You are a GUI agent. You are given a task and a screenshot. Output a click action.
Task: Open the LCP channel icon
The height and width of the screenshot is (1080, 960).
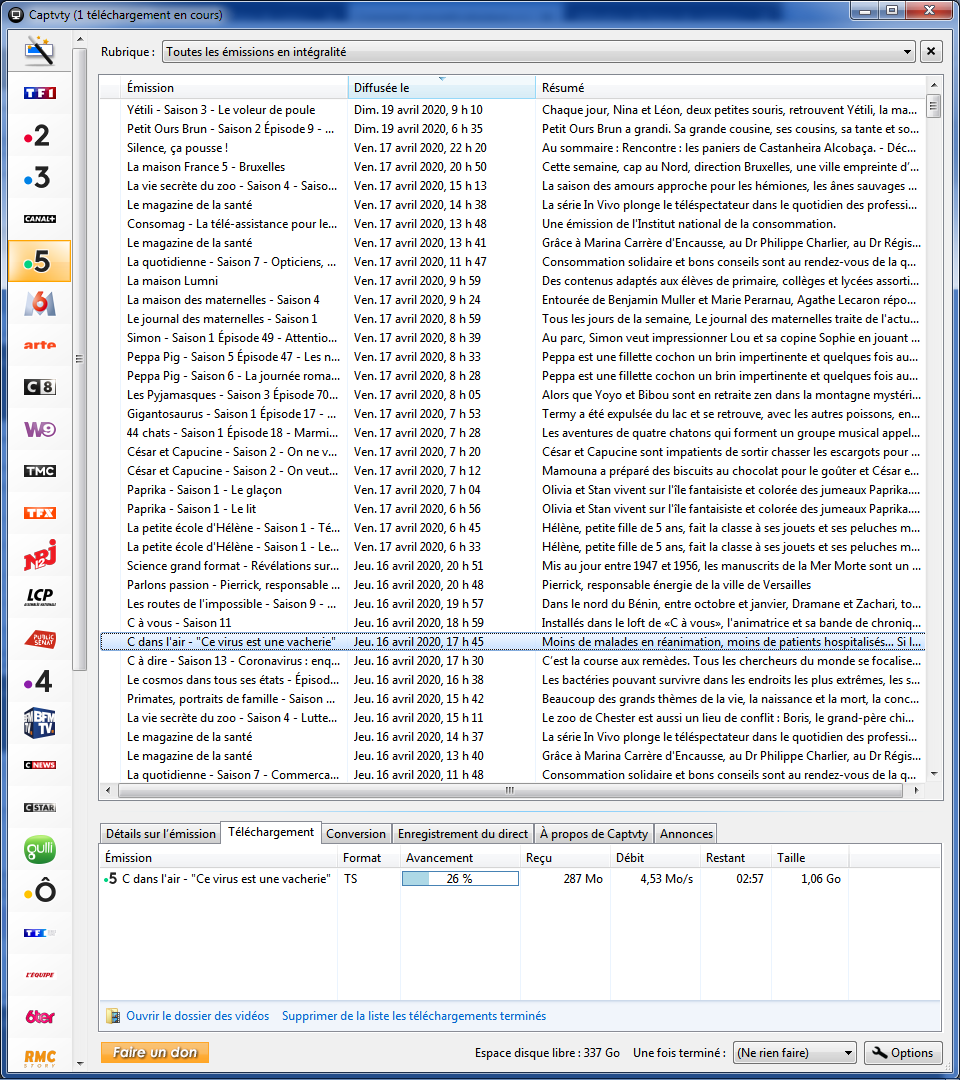tap(39, 597)
